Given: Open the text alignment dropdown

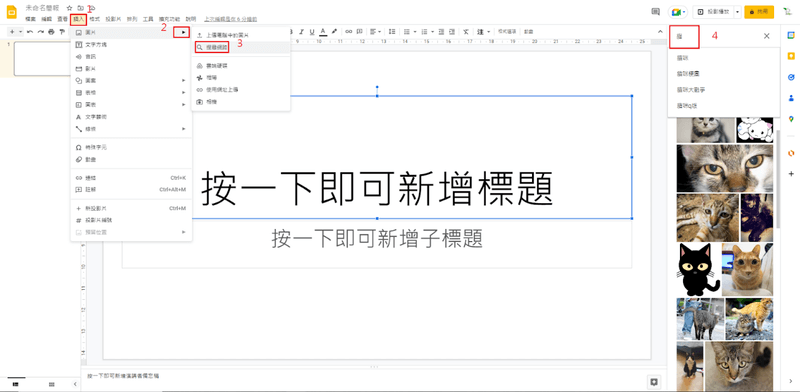Looking at the screenshot, I should coord(376,32).
